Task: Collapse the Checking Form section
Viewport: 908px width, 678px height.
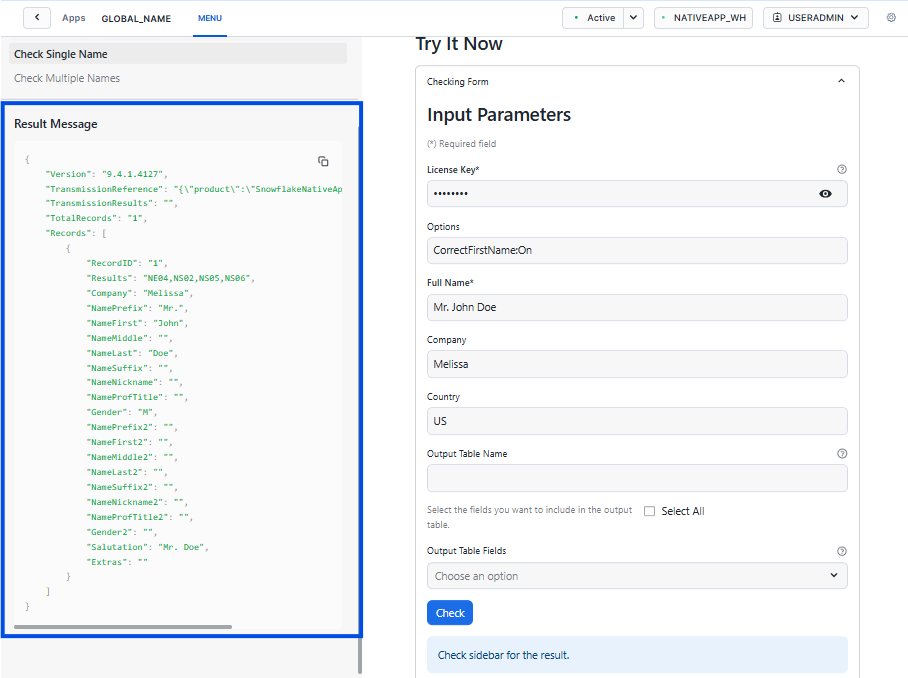Action: pos(841,81)
